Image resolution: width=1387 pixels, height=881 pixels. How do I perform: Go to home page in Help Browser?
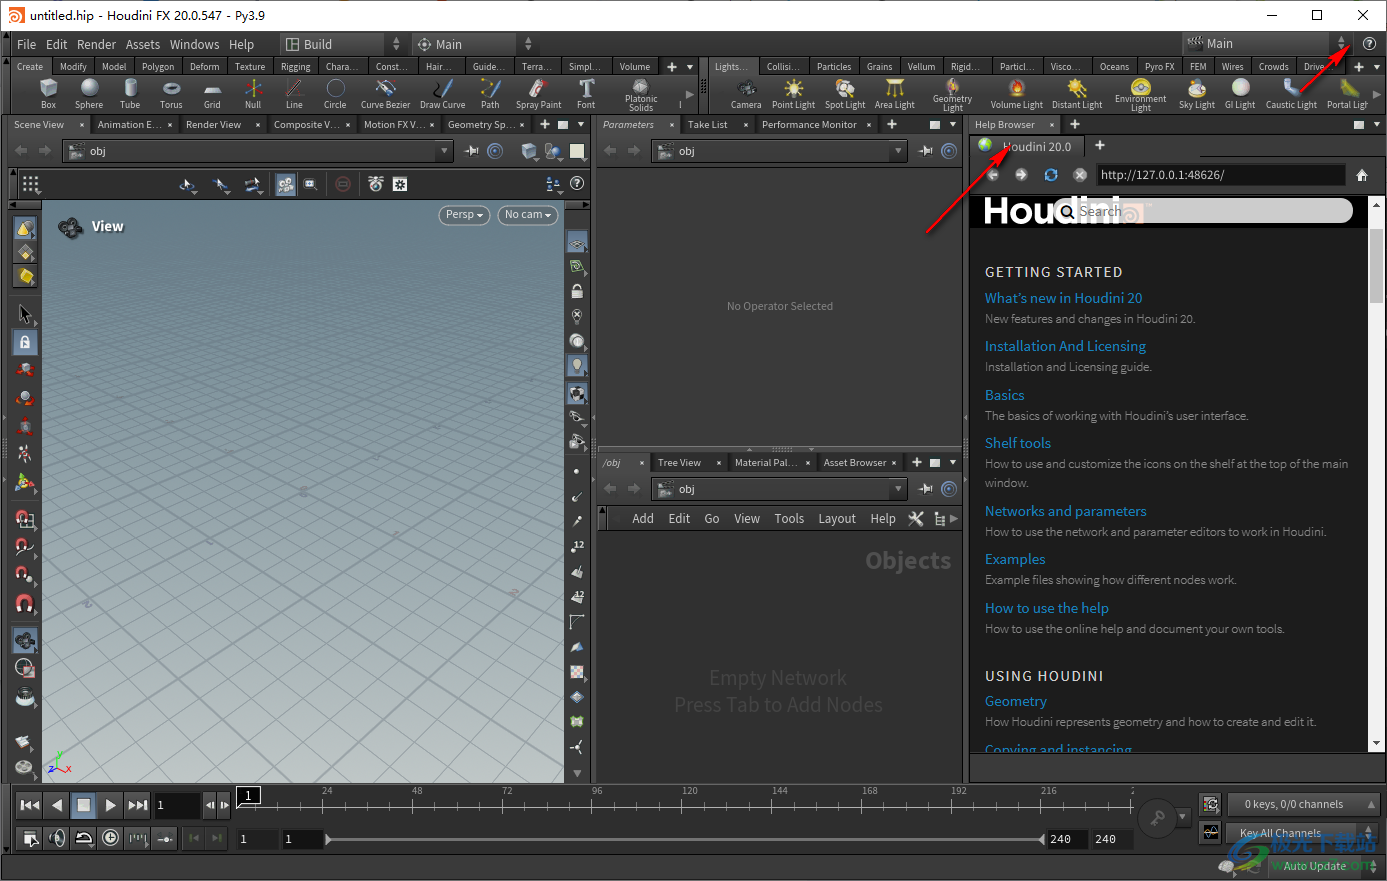click(1361, 175)
